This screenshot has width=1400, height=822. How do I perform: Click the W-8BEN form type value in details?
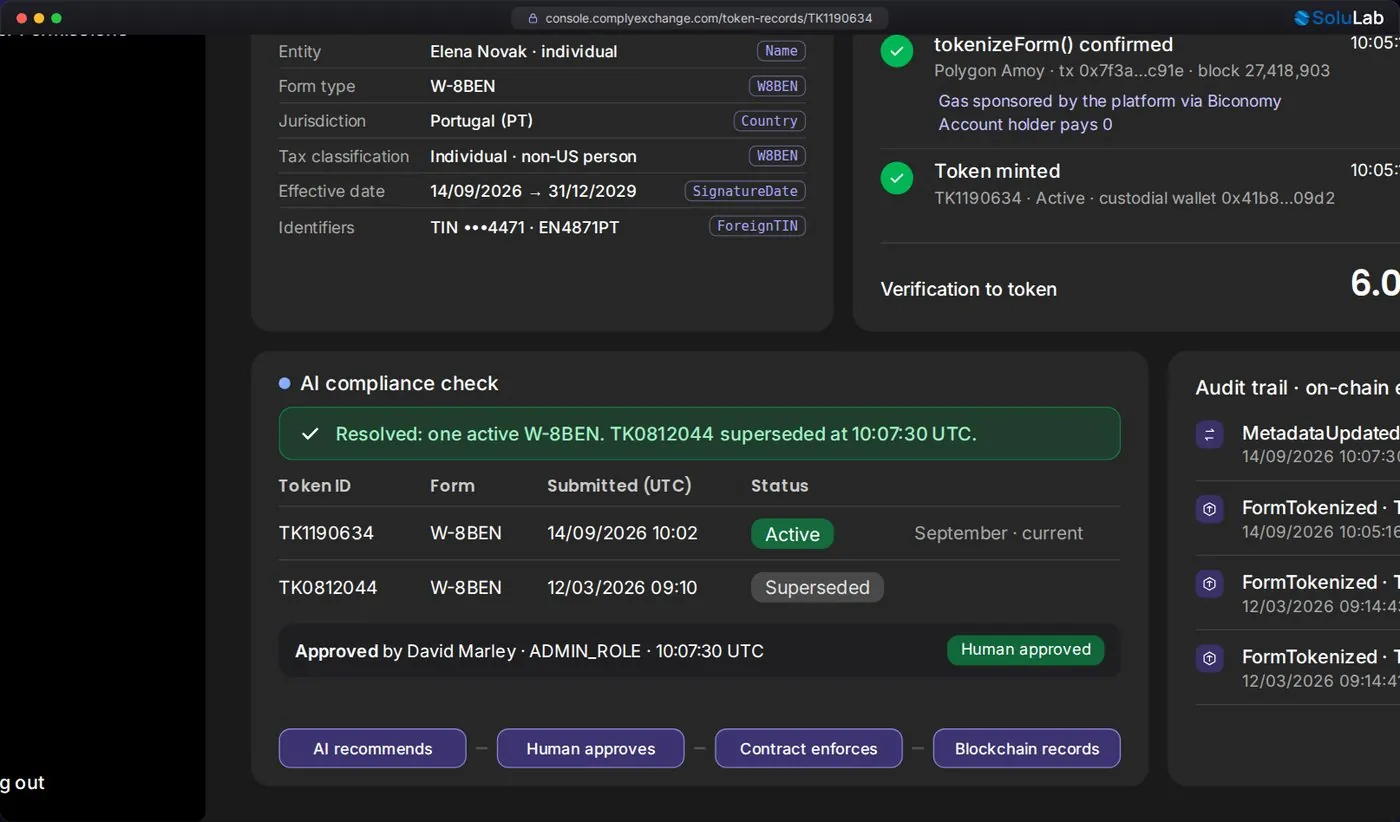tap(462, 86)
